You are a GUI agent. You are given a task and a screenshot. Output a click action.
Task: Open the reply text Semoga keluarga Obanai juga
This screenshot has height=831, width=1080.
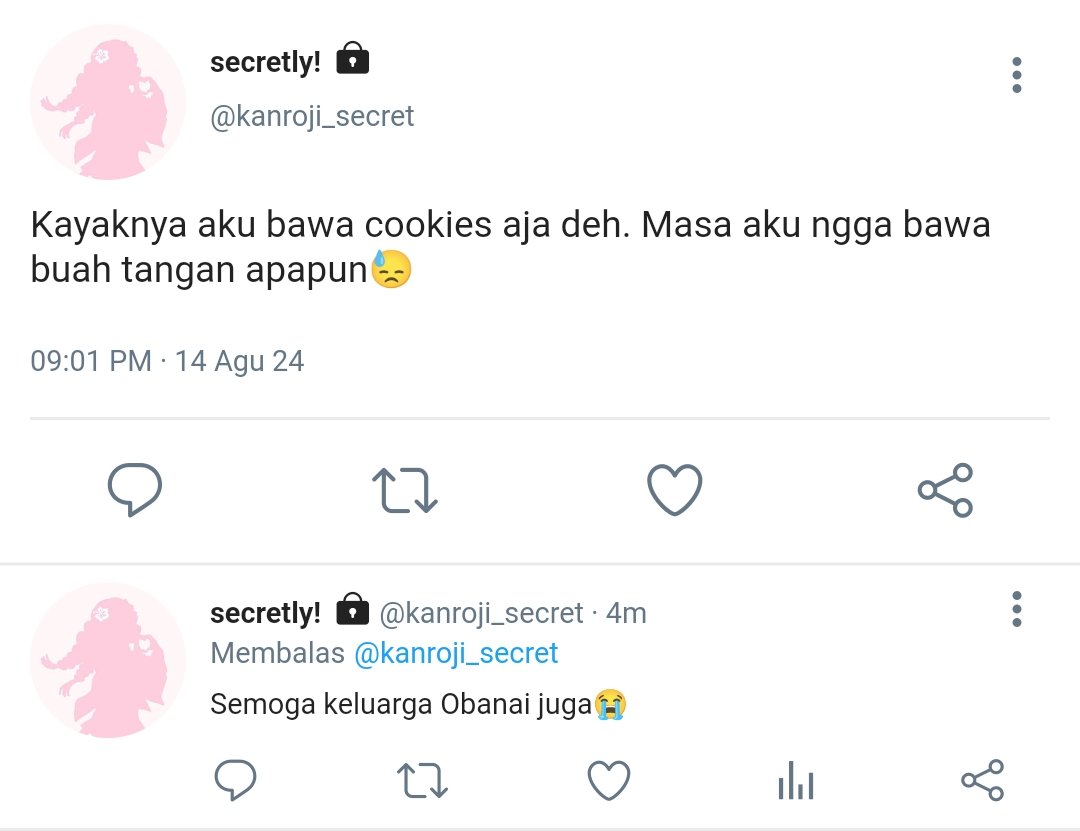coord(419,704)
